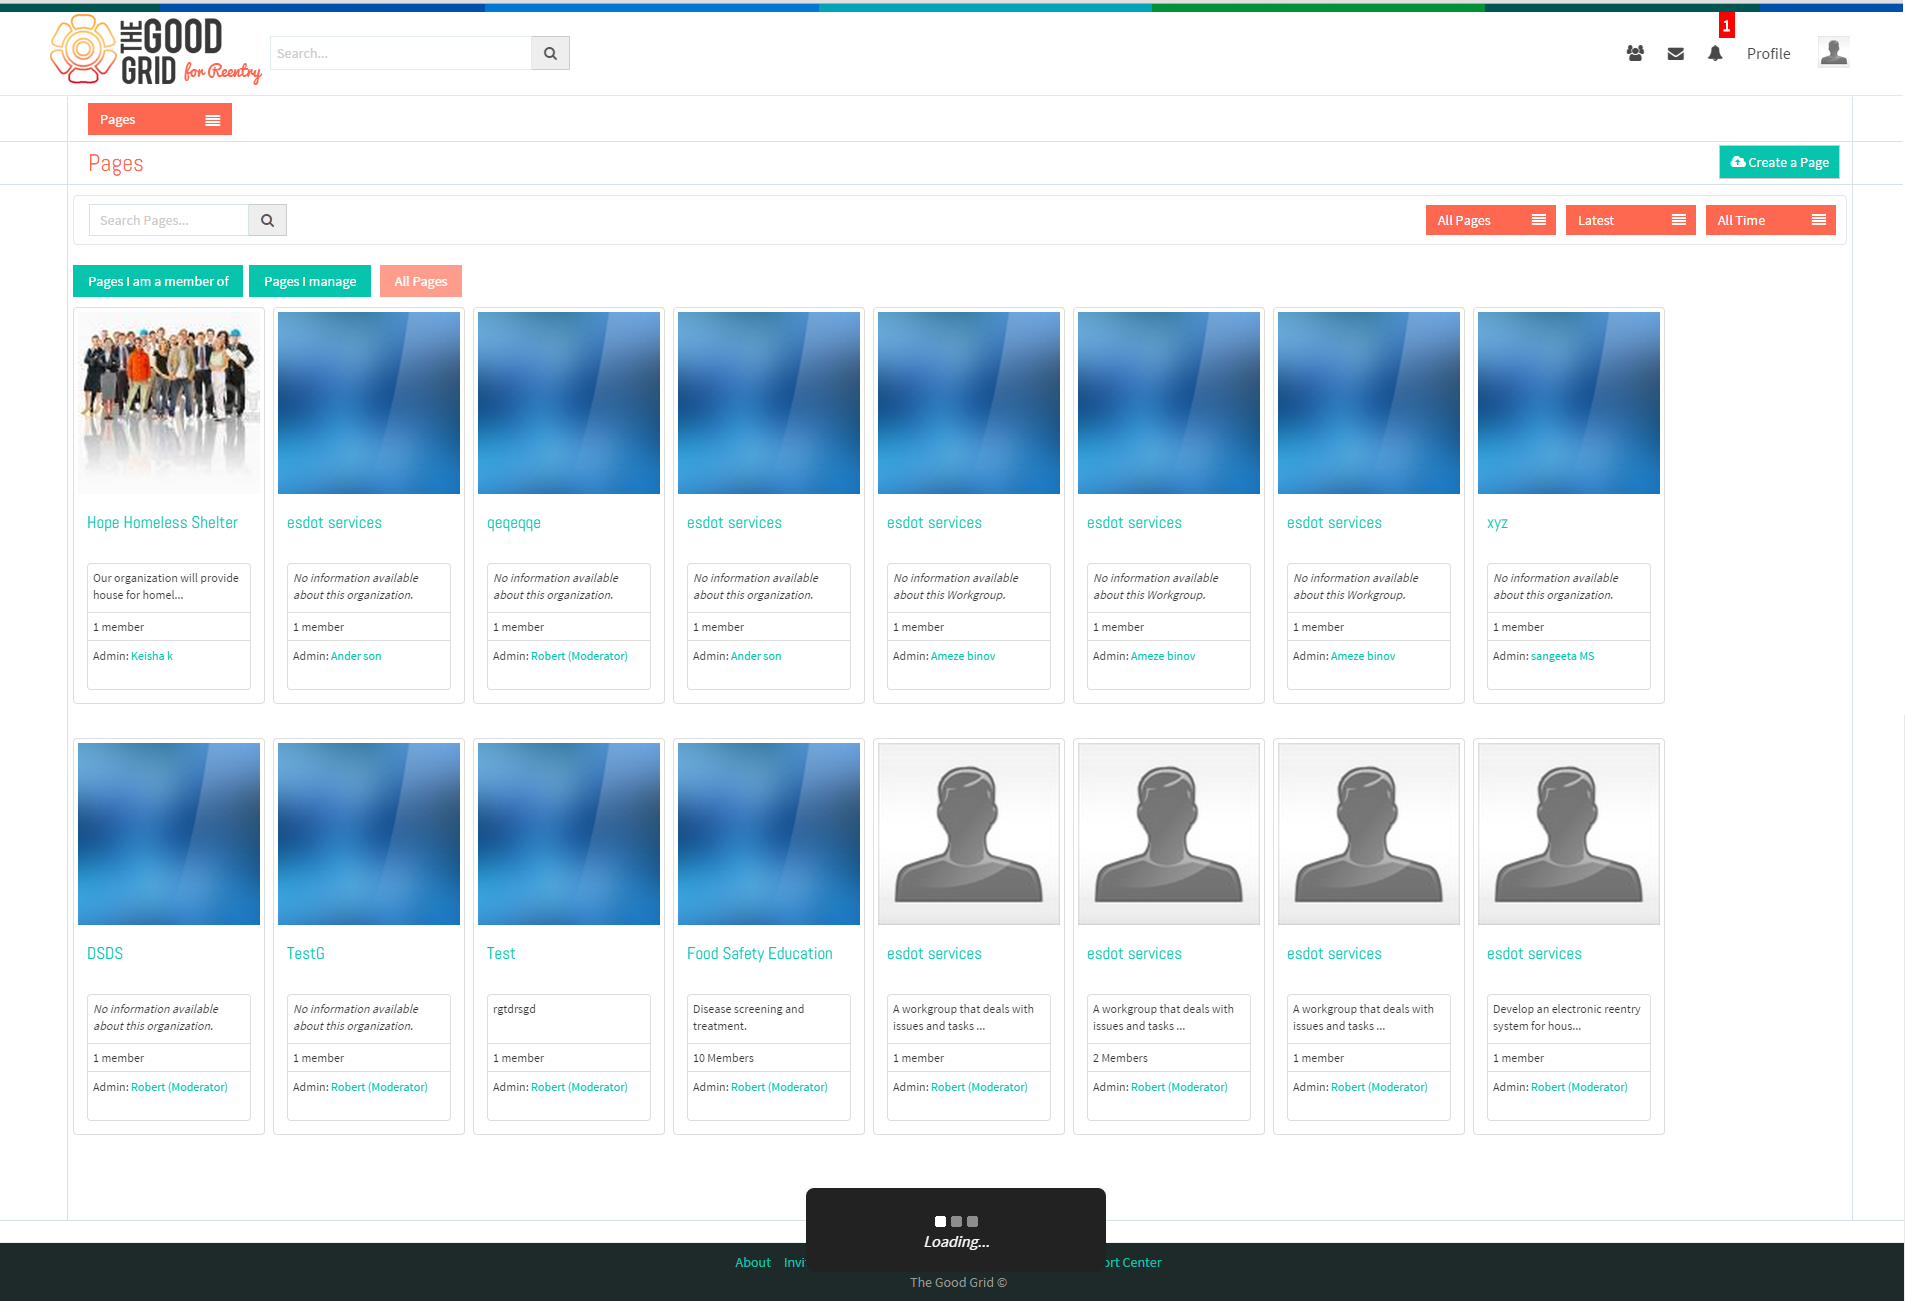The image size is (1905, 1302).
Task: Click the 'rgtdrsgd' description on Test card
Action: pos(514,1009)
